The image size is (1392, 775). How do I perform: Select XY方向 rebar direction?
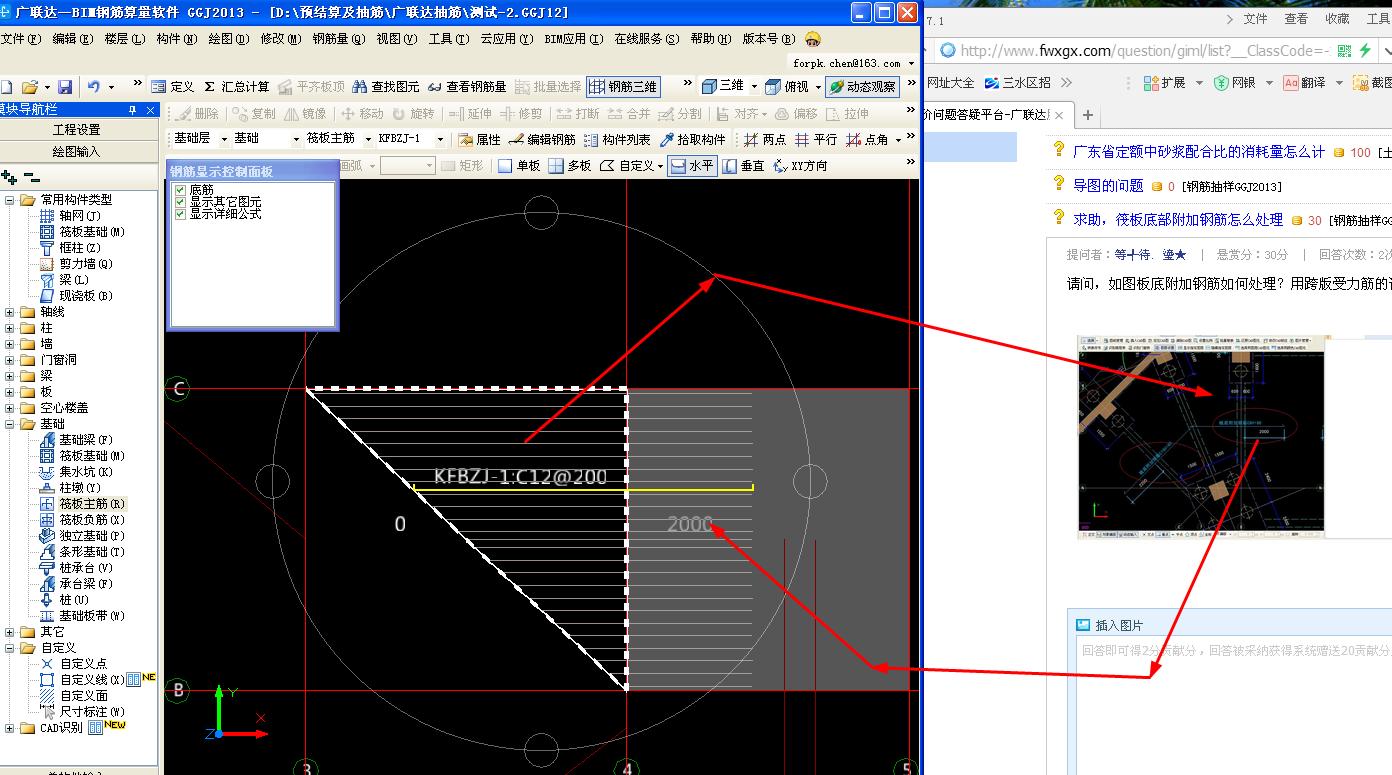pyautogui.click(x=800, y=166)
